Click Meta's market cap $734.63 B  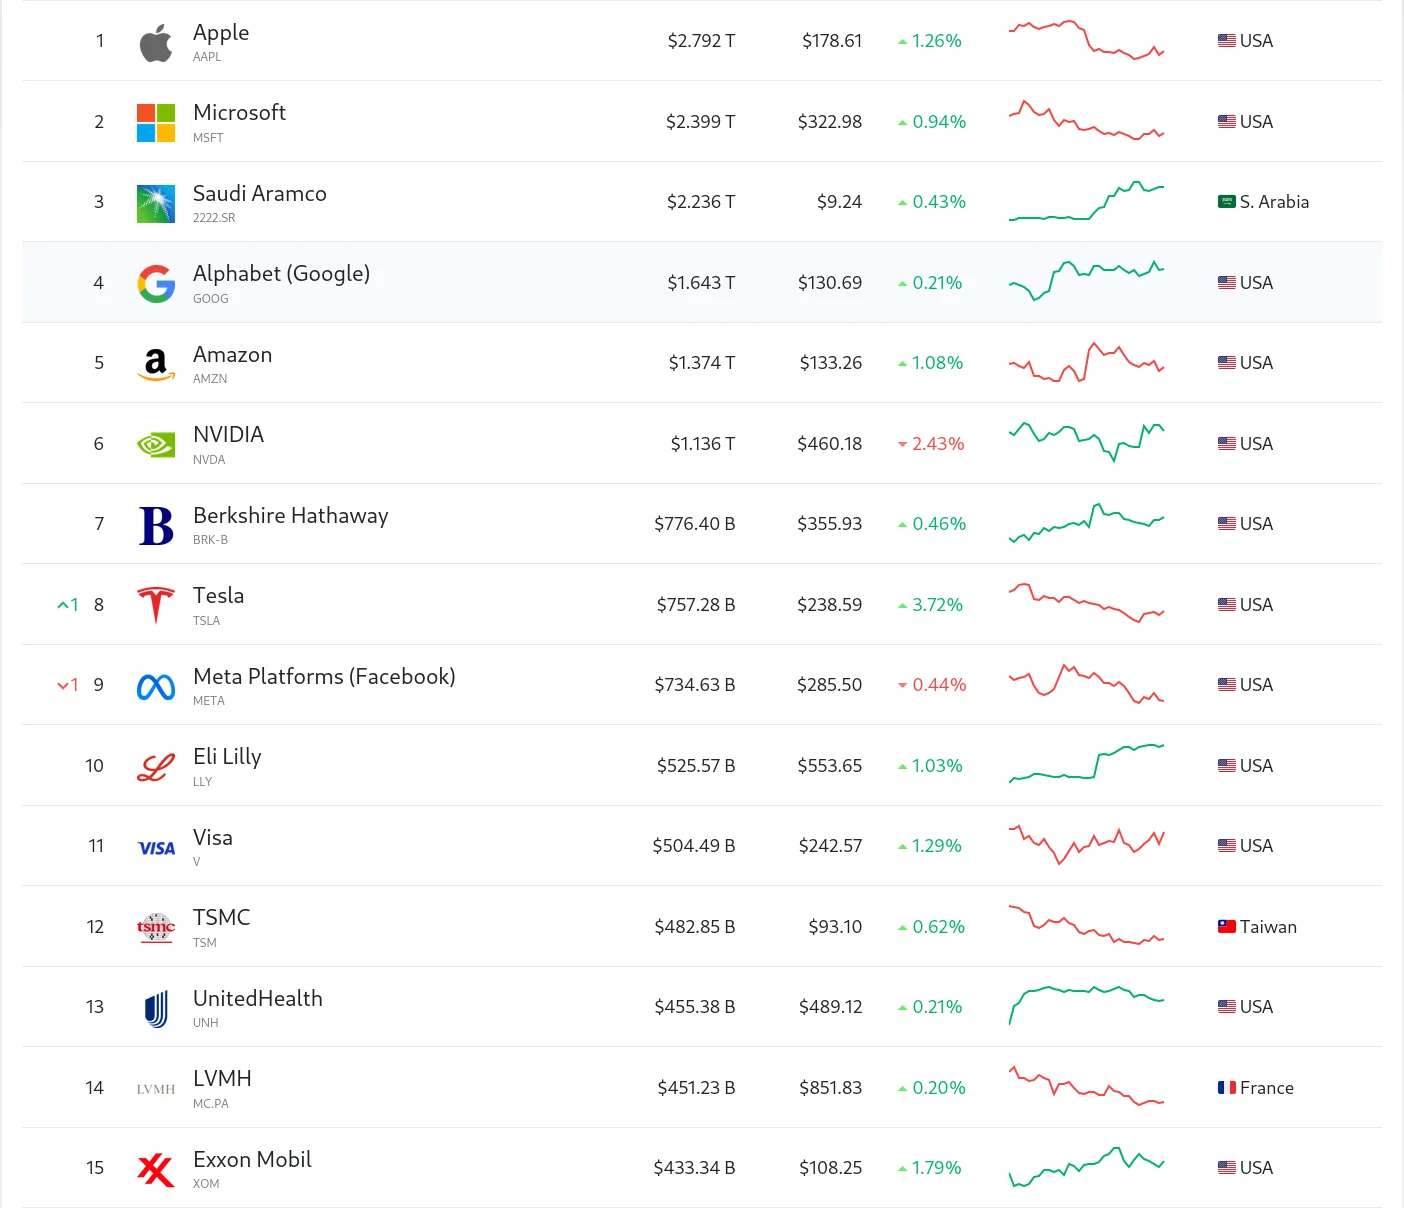tap(695, 685)
